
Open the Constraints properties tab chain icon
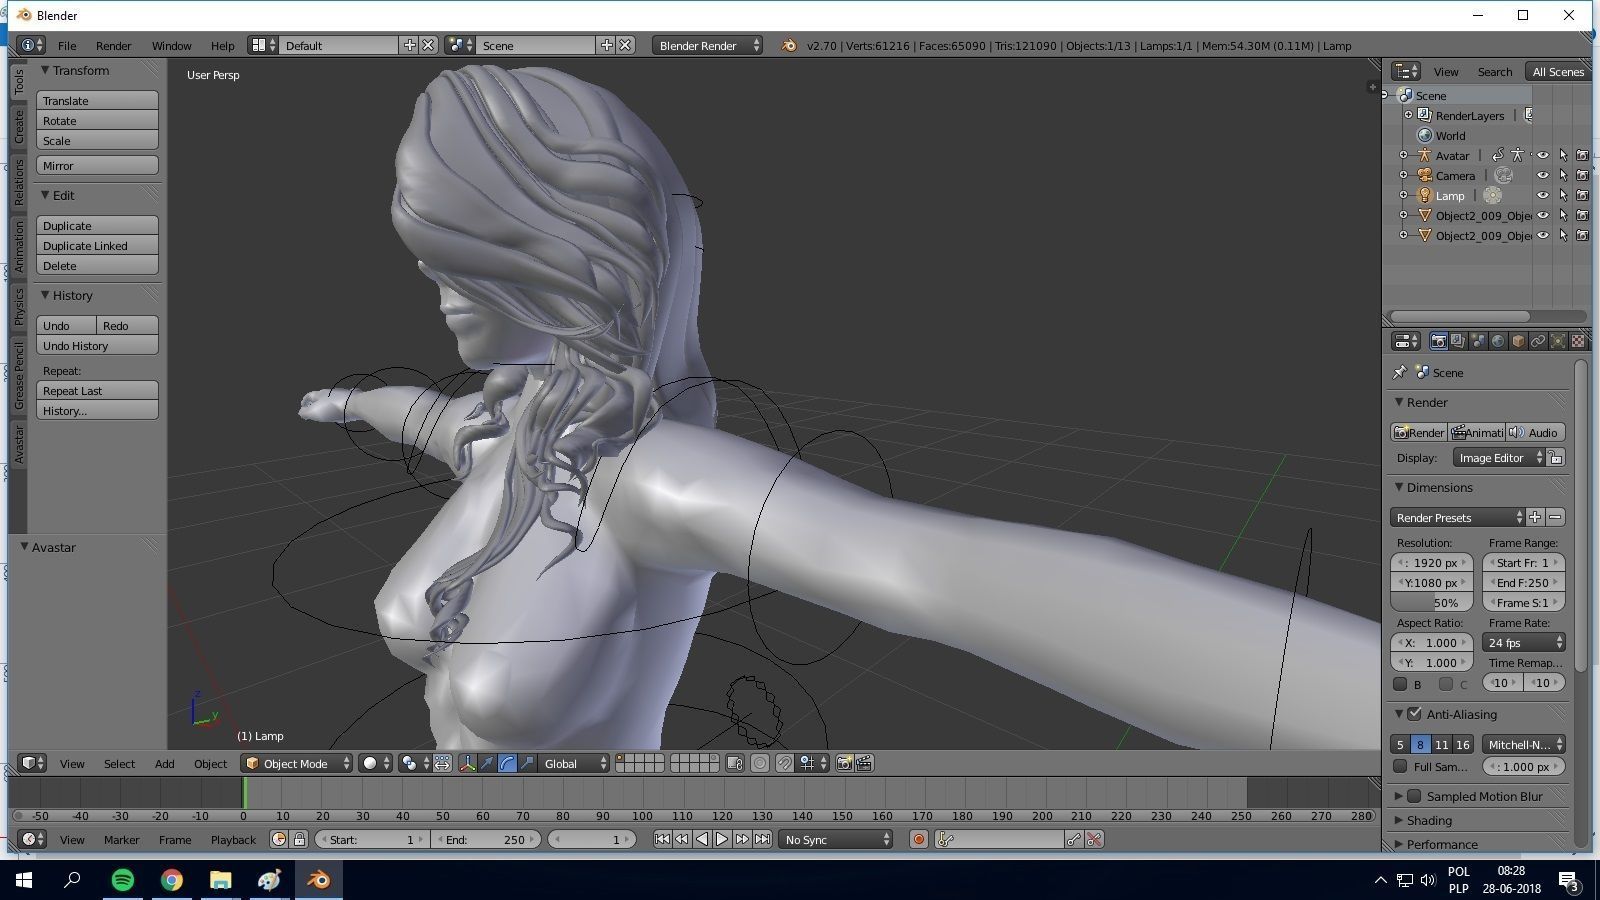(x=1538, y=341)
